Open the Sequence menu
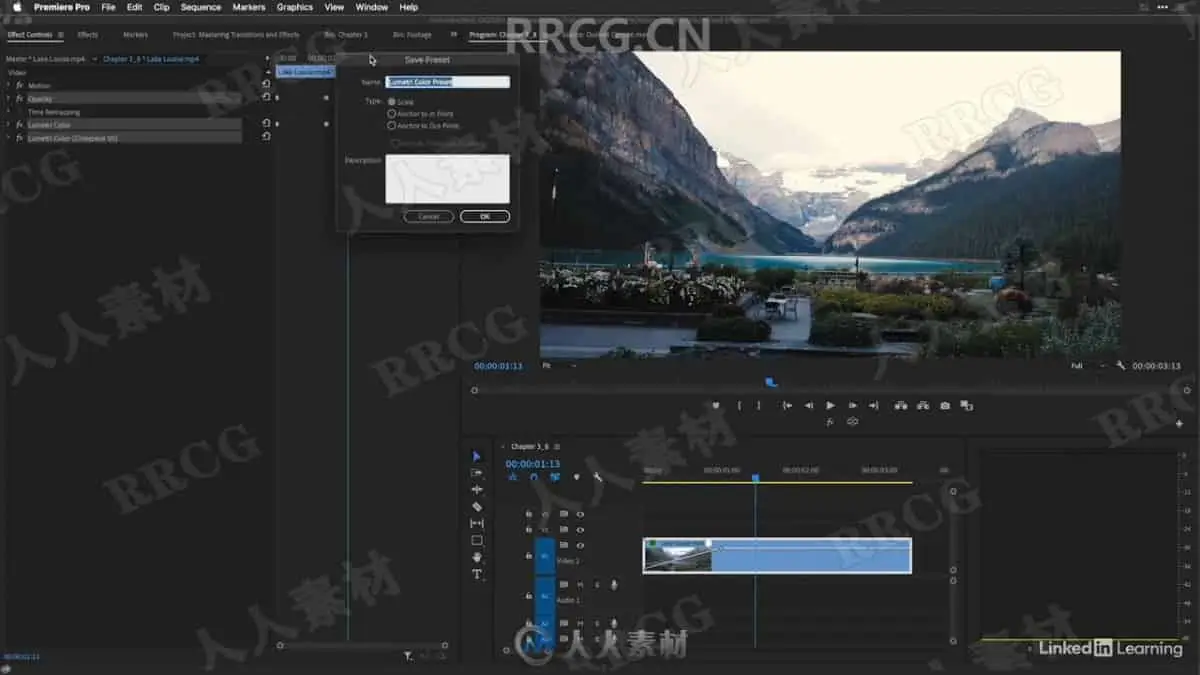This screenshot has height=675, width=1200. click(201, 7)
